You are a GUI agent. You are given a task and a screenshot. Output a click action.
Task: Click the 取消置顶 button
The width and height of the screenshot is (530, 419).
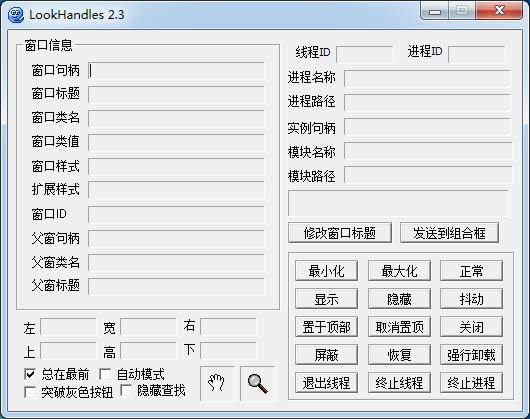(x=399, y=327)
